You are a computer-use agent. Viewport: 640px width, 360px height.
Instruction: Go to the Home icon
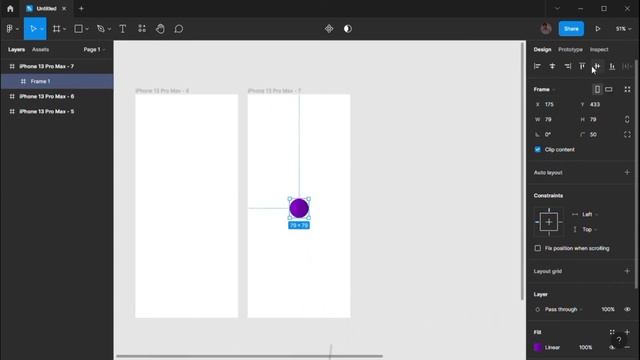(10, 9)
